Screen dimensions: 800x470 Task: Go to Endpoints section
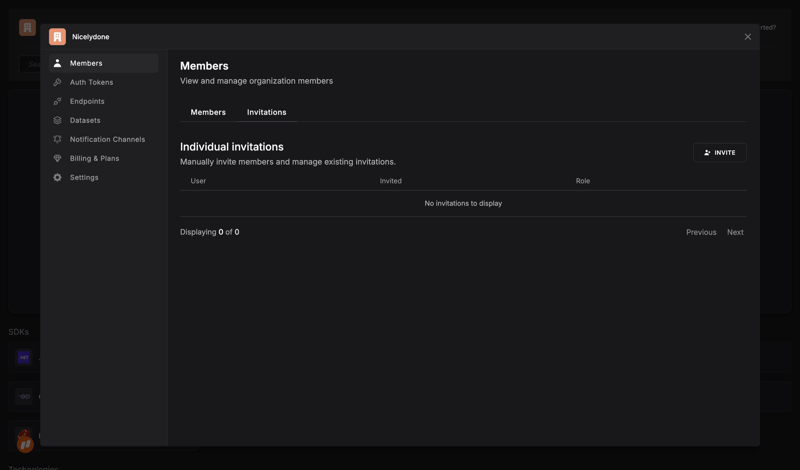[104, 101]
